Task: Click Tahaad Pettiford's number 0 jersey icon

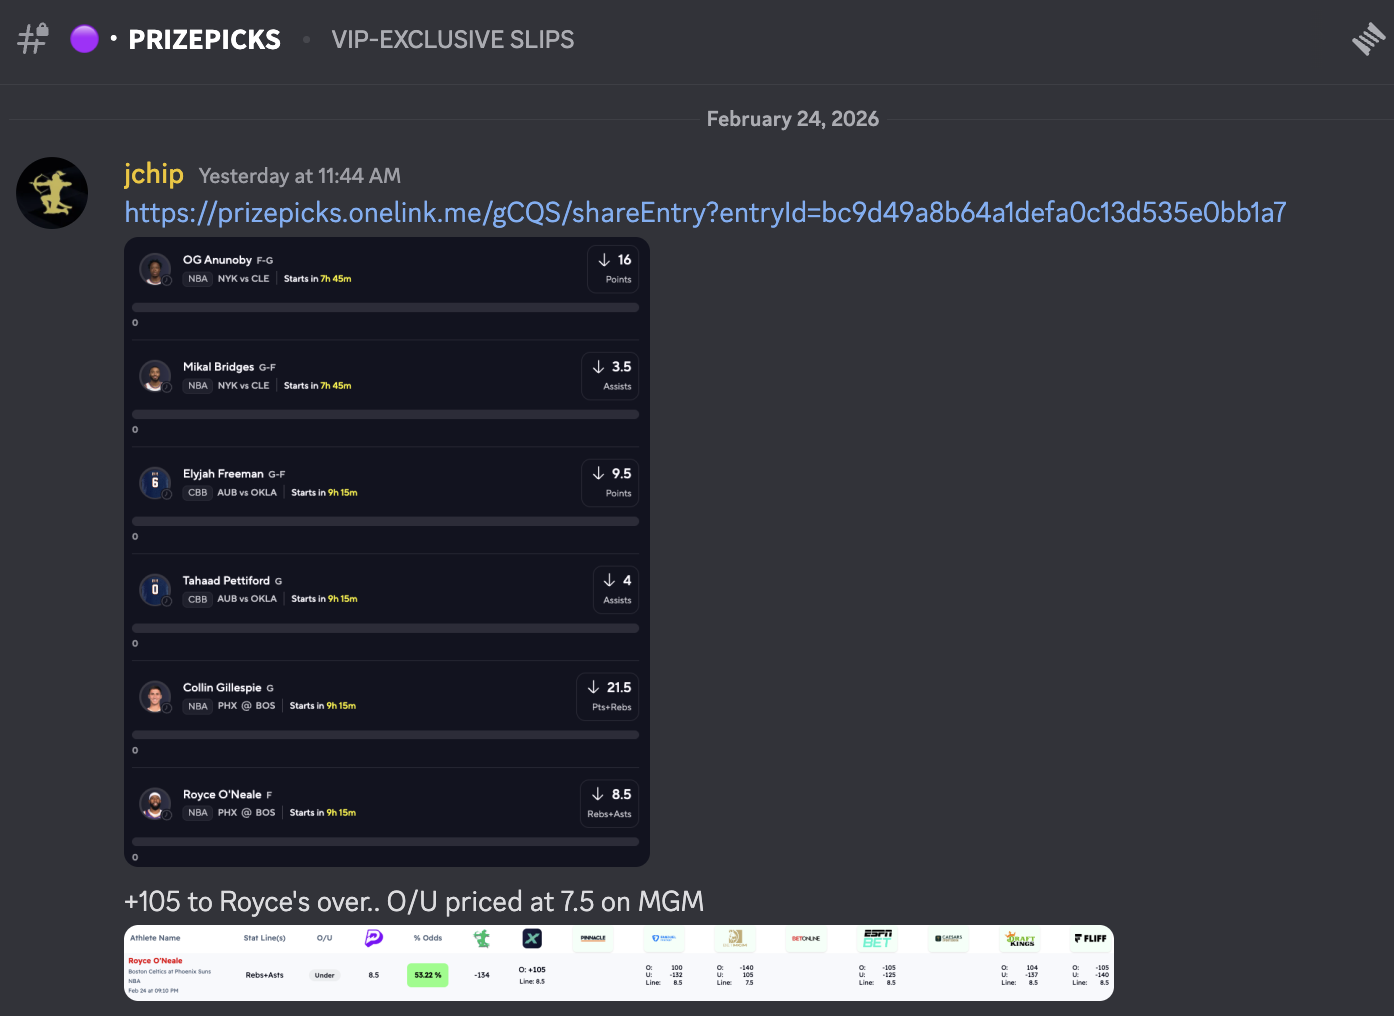Action: tap(155, 590)
